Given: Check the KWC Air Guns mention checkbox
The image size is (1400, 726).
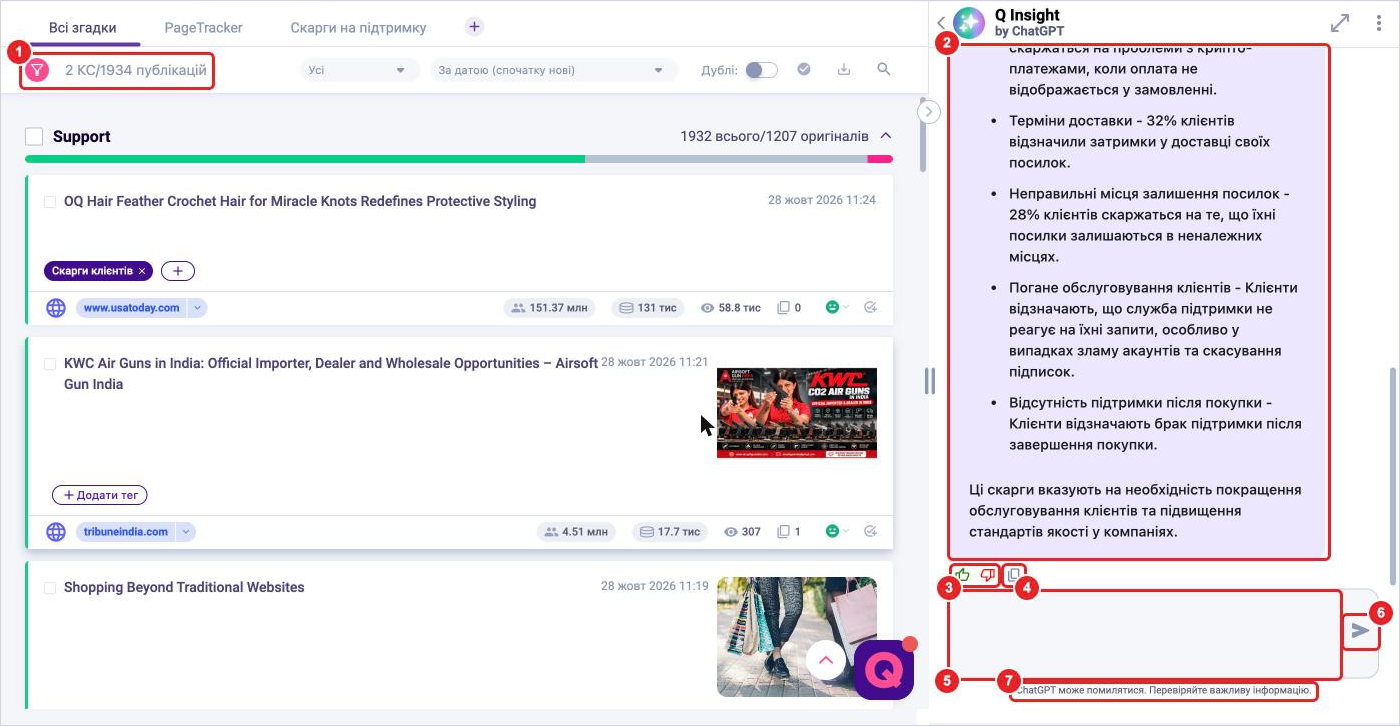Looking at the screenshot, I should click(x=50, y=364).
